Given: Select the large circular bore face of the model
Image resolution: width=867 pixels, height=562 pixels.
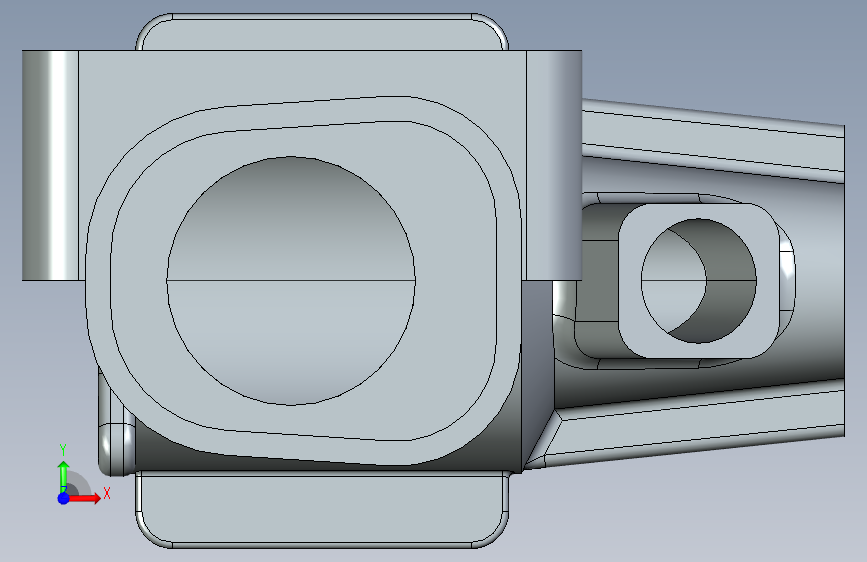Looking at the screenshot, I should [x=291, y=280].
